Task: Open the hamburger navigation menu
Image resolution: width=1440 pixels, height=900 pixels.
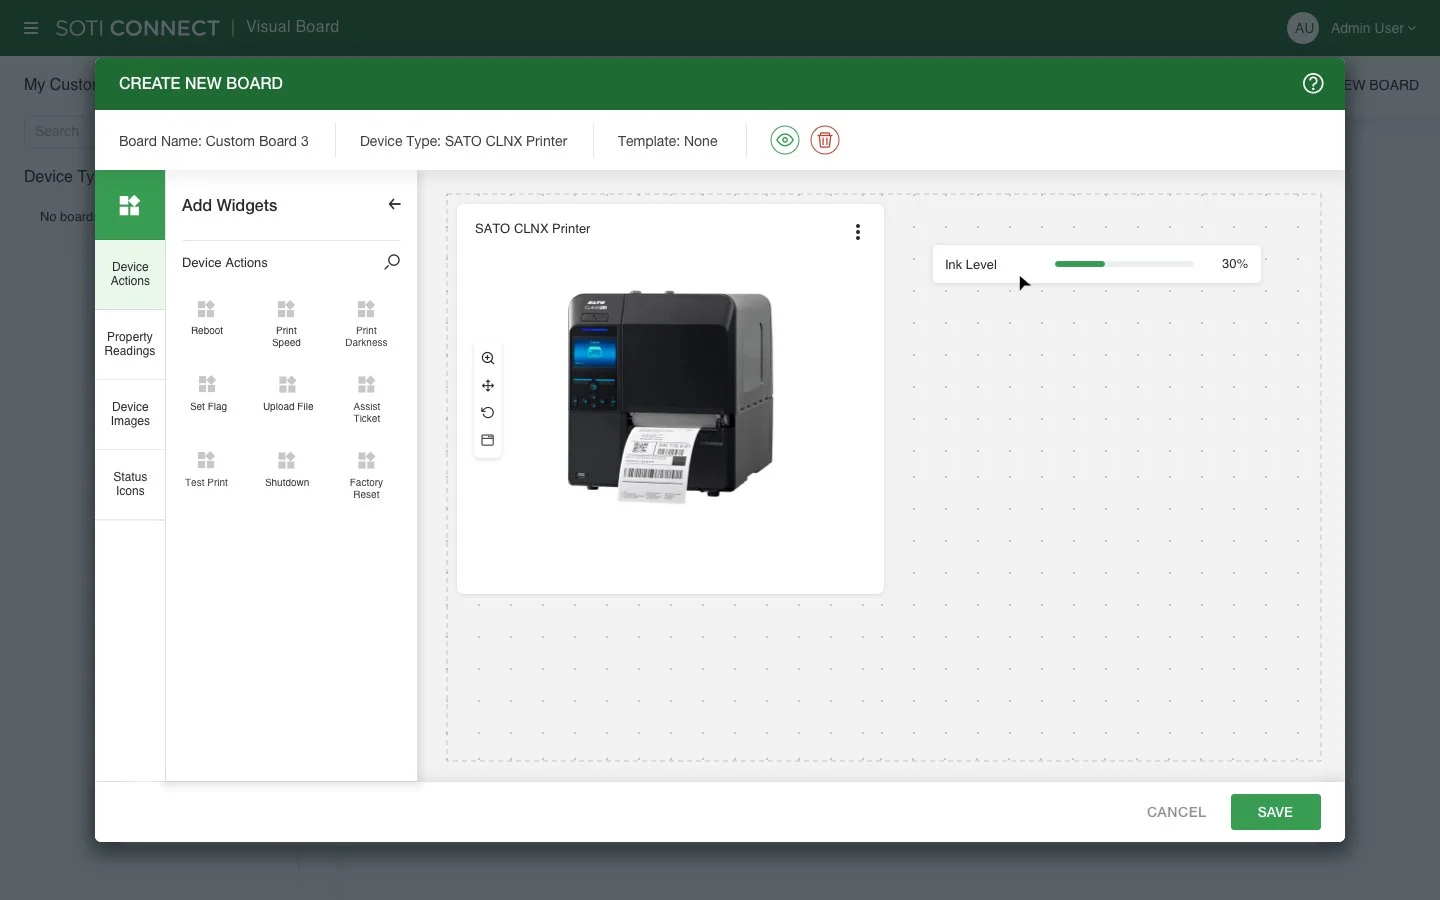Action: [31, 28]
